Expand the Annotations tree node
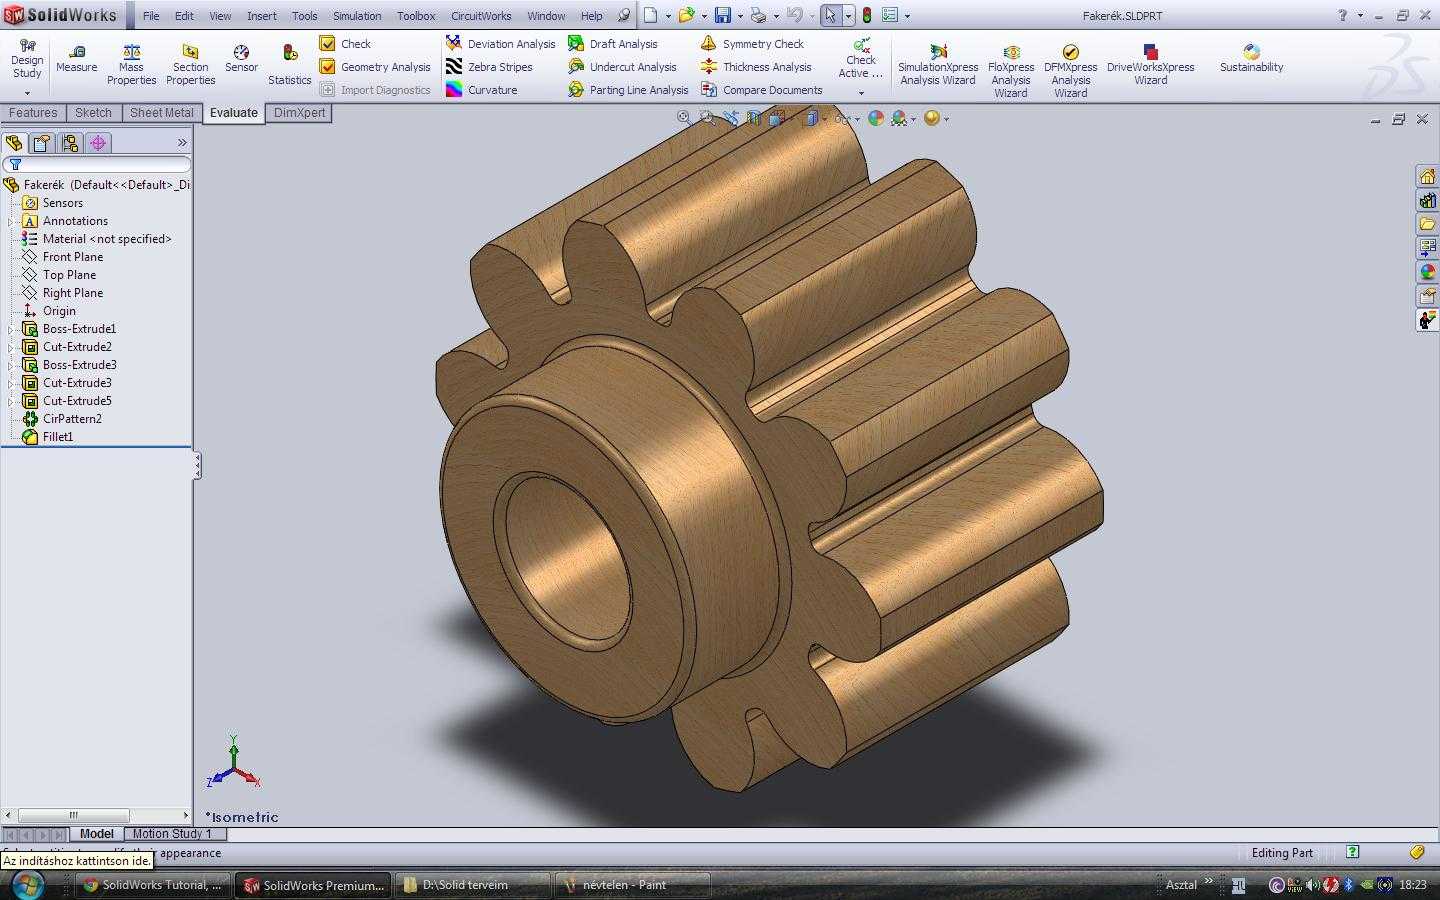This screenshot has height=900, width=1440. coord(11,221)
